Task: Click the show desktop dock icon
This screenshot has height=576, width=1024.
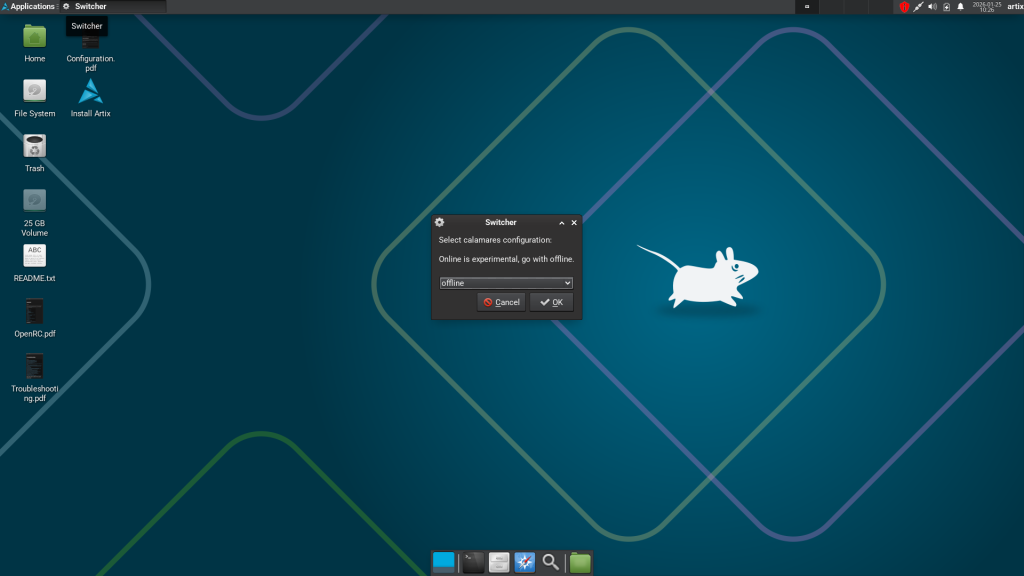Action: coord(445,562)
